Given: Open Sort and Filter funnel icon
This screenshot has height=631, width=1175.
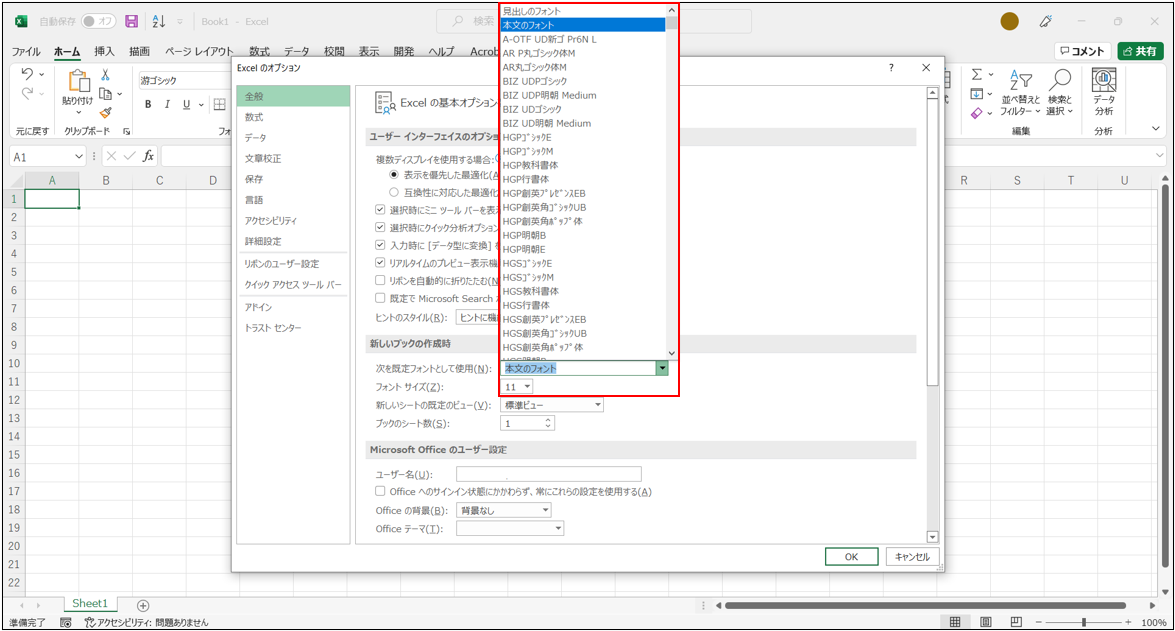Looking at the screenshot, I should tap(1021, 80).
